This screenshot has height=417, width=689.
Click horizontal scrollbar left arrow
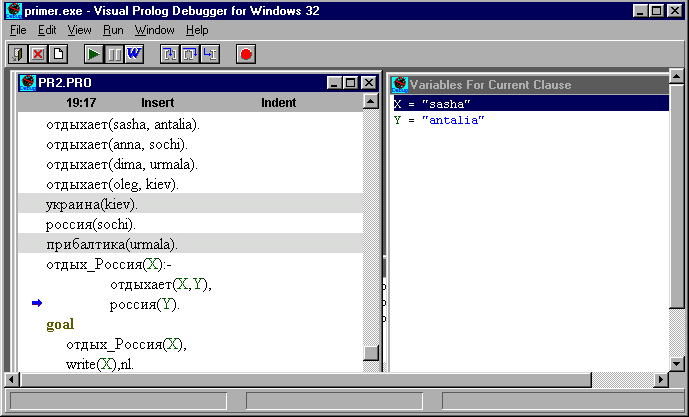click(12, 379)
